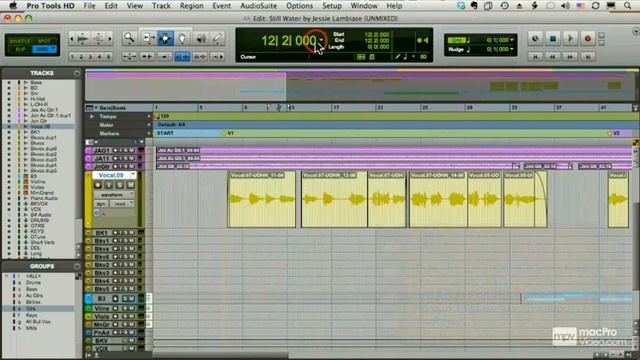Toggle the highlighted blue Link Timeline button
This screenshot has height=360, width=640.
[182, 57]
